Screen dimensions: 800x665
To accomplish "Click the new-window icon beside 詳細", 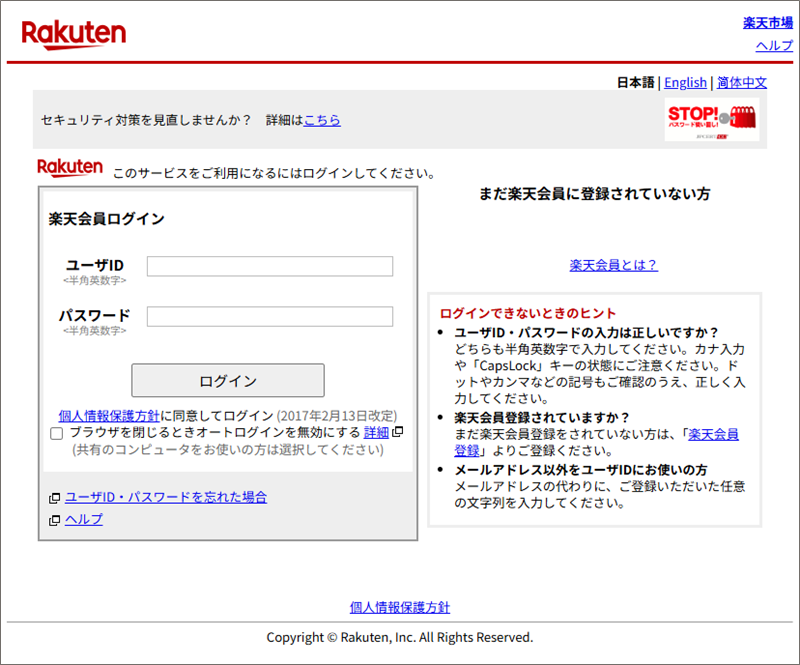I will point(397,432).
